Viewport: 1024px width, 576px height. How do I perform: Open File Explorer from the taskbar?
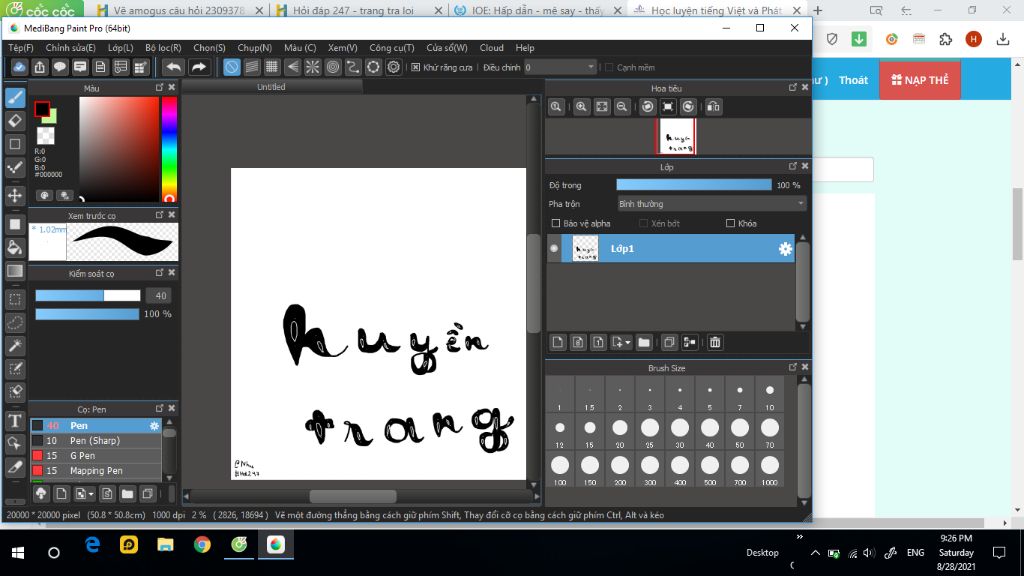(x=165, y=545)
